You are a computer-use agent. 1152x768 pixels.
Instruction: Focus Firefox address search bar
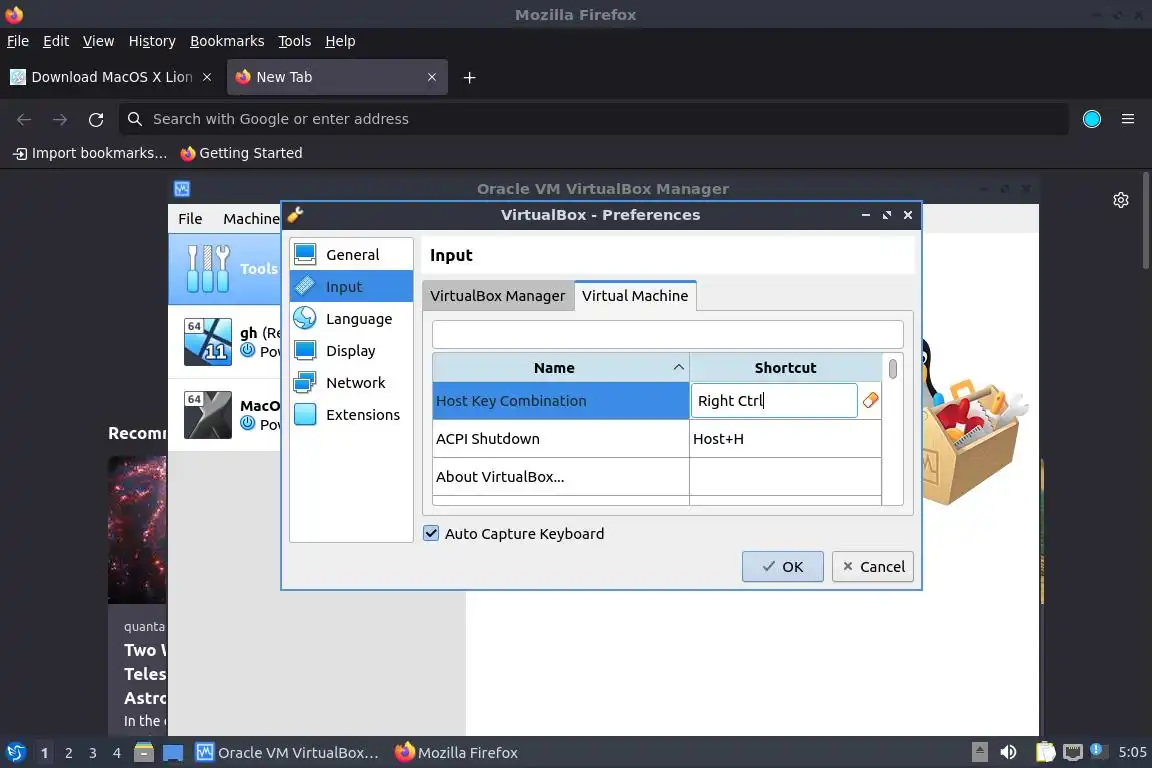point(594,119)
